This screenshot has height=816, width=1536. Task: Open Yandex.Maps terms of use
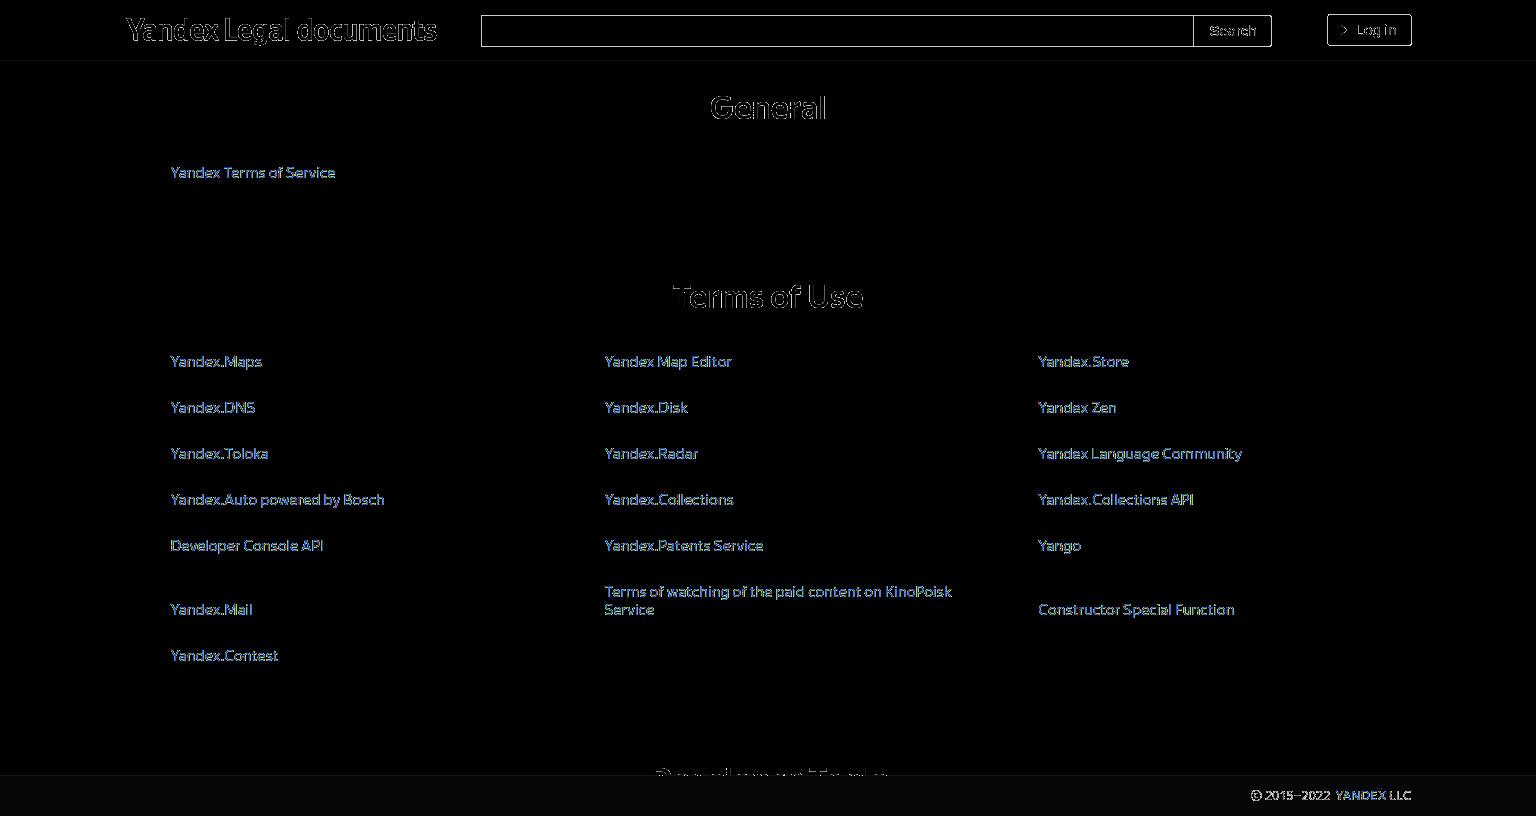pyautogui.click(x=216, y=362)
